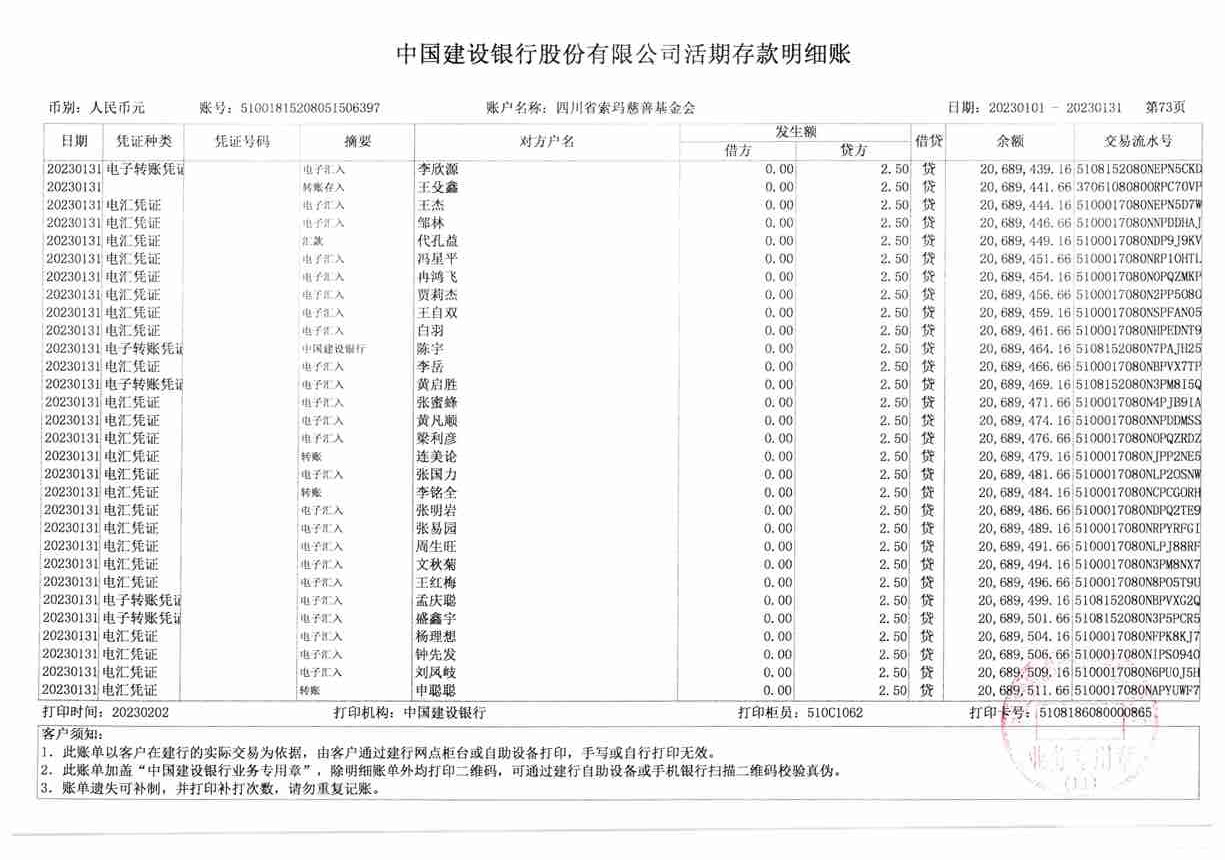
Task: Click 打印机构: 中国建设银行 in footer
Action: coord(409,713)
